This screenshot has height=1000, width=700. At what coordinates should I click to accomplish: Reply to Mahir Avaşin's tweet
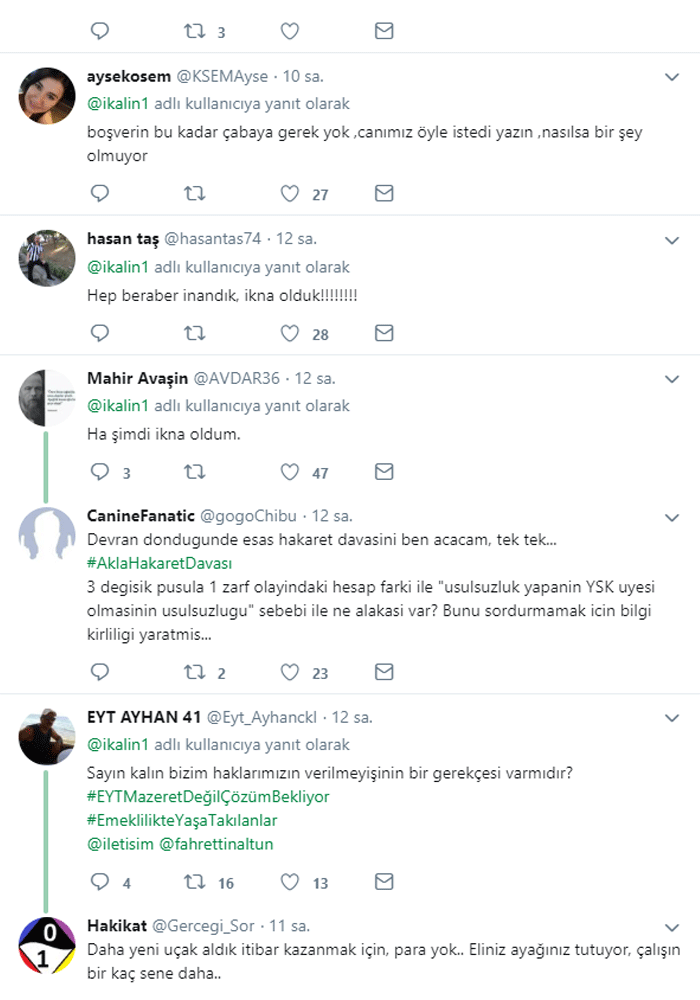click(99, 471)
